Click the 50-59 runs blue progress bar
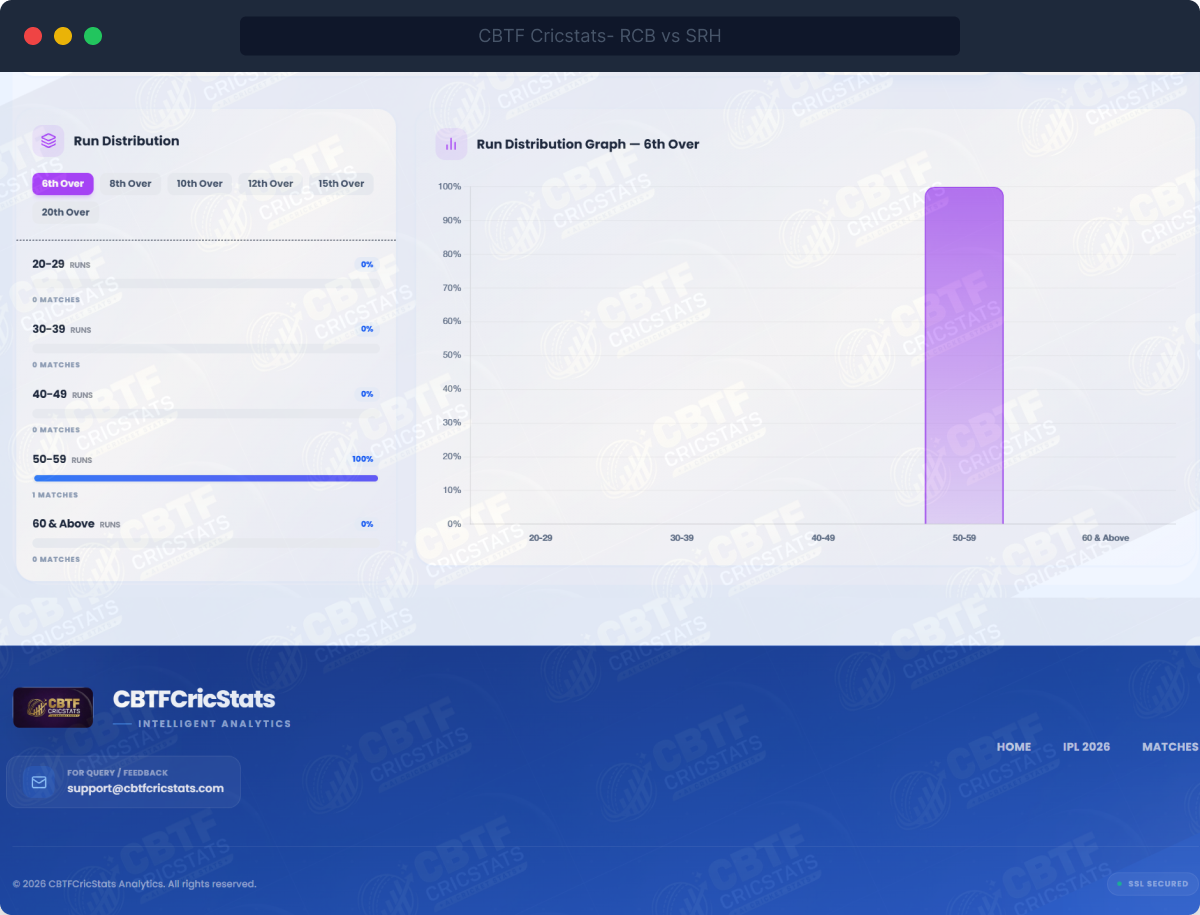Viewport: 1200px width, 915px height. (206, 478)
